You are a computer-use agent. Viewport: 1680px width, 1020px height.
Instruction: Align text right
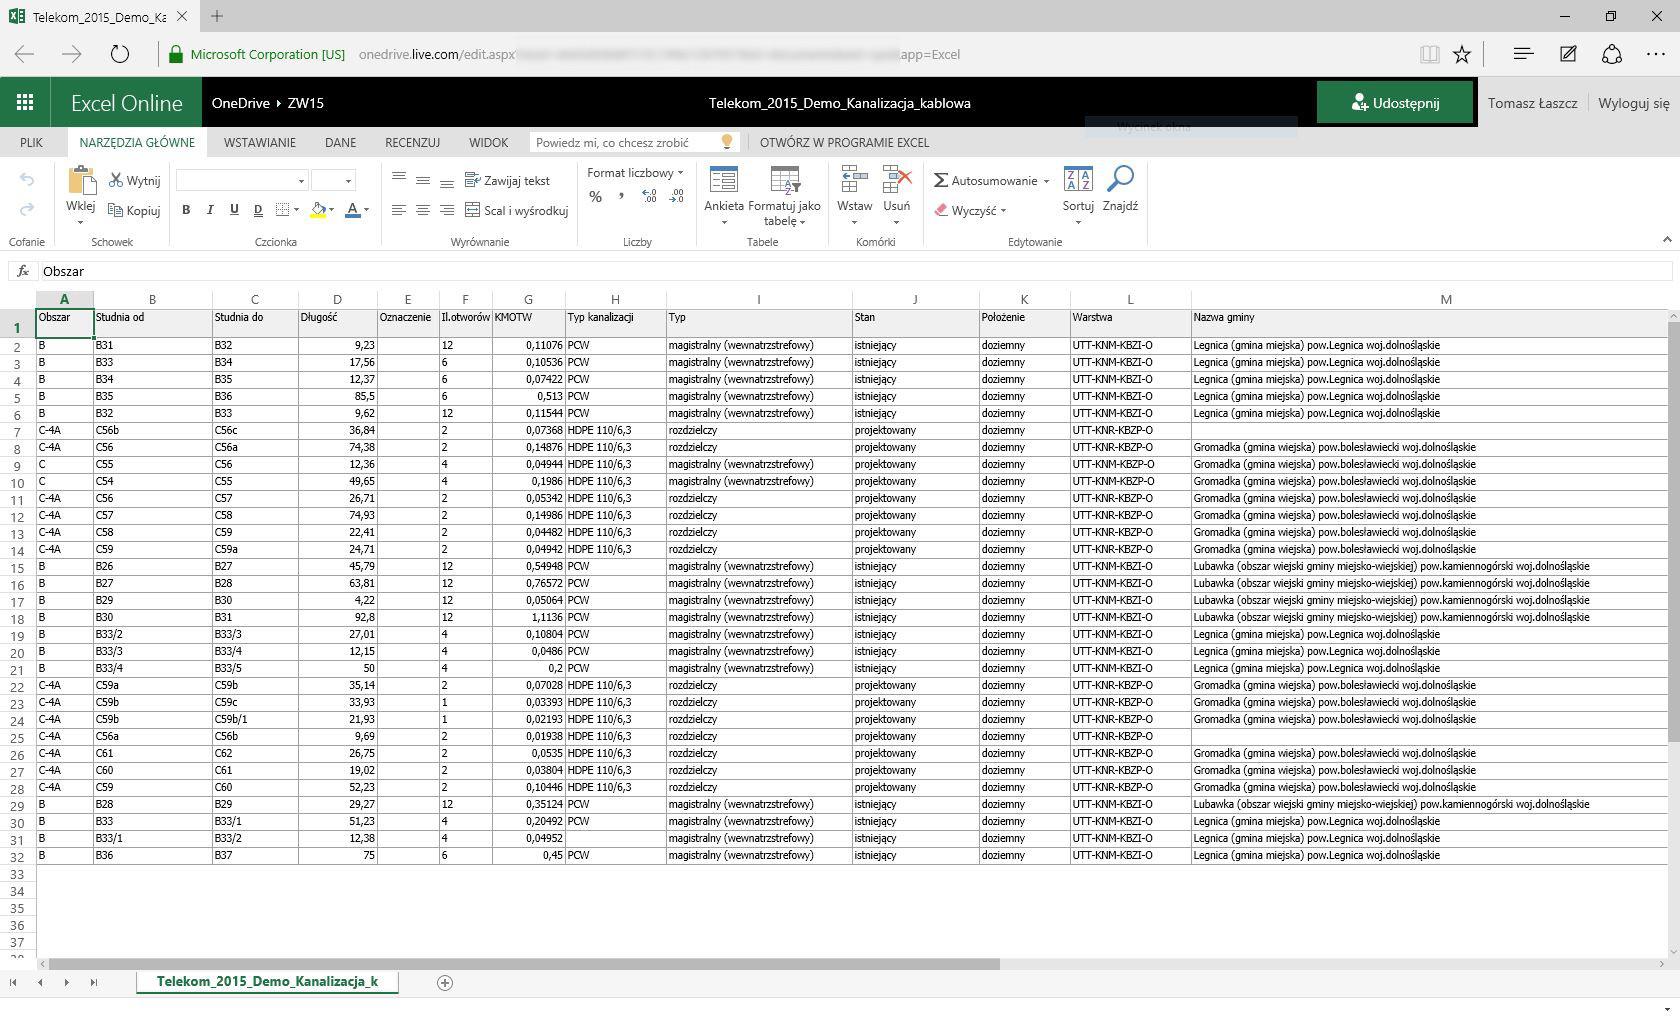click(447, 210)
